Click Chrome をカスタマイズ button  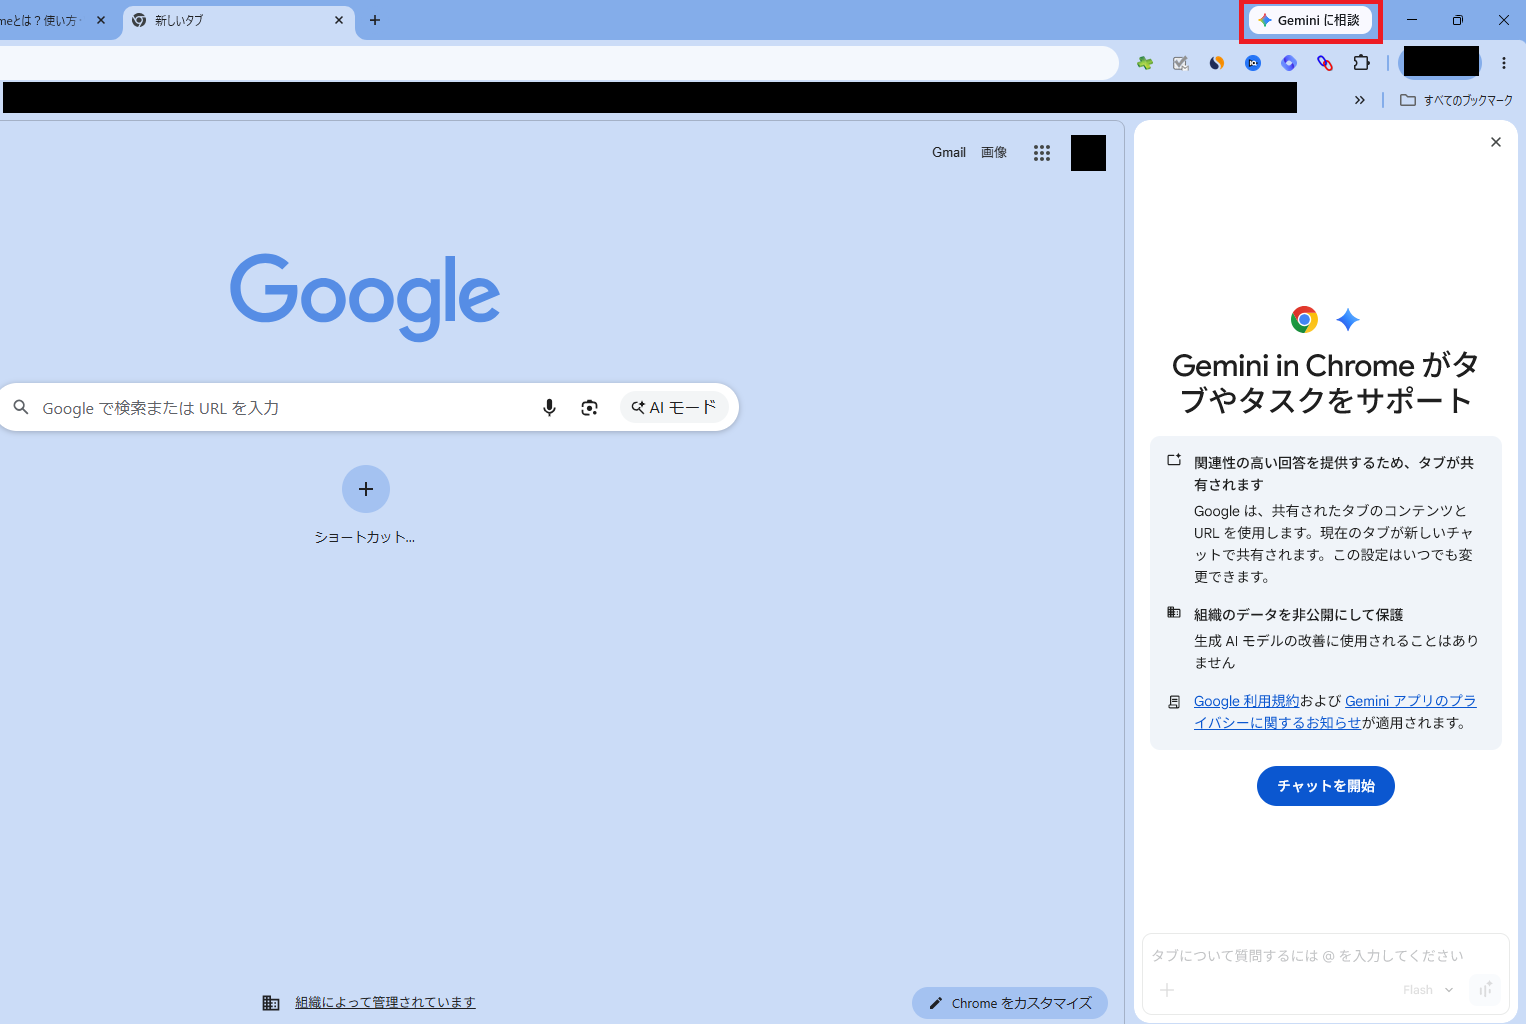pyautogui.click(x=1010, y=1003)
